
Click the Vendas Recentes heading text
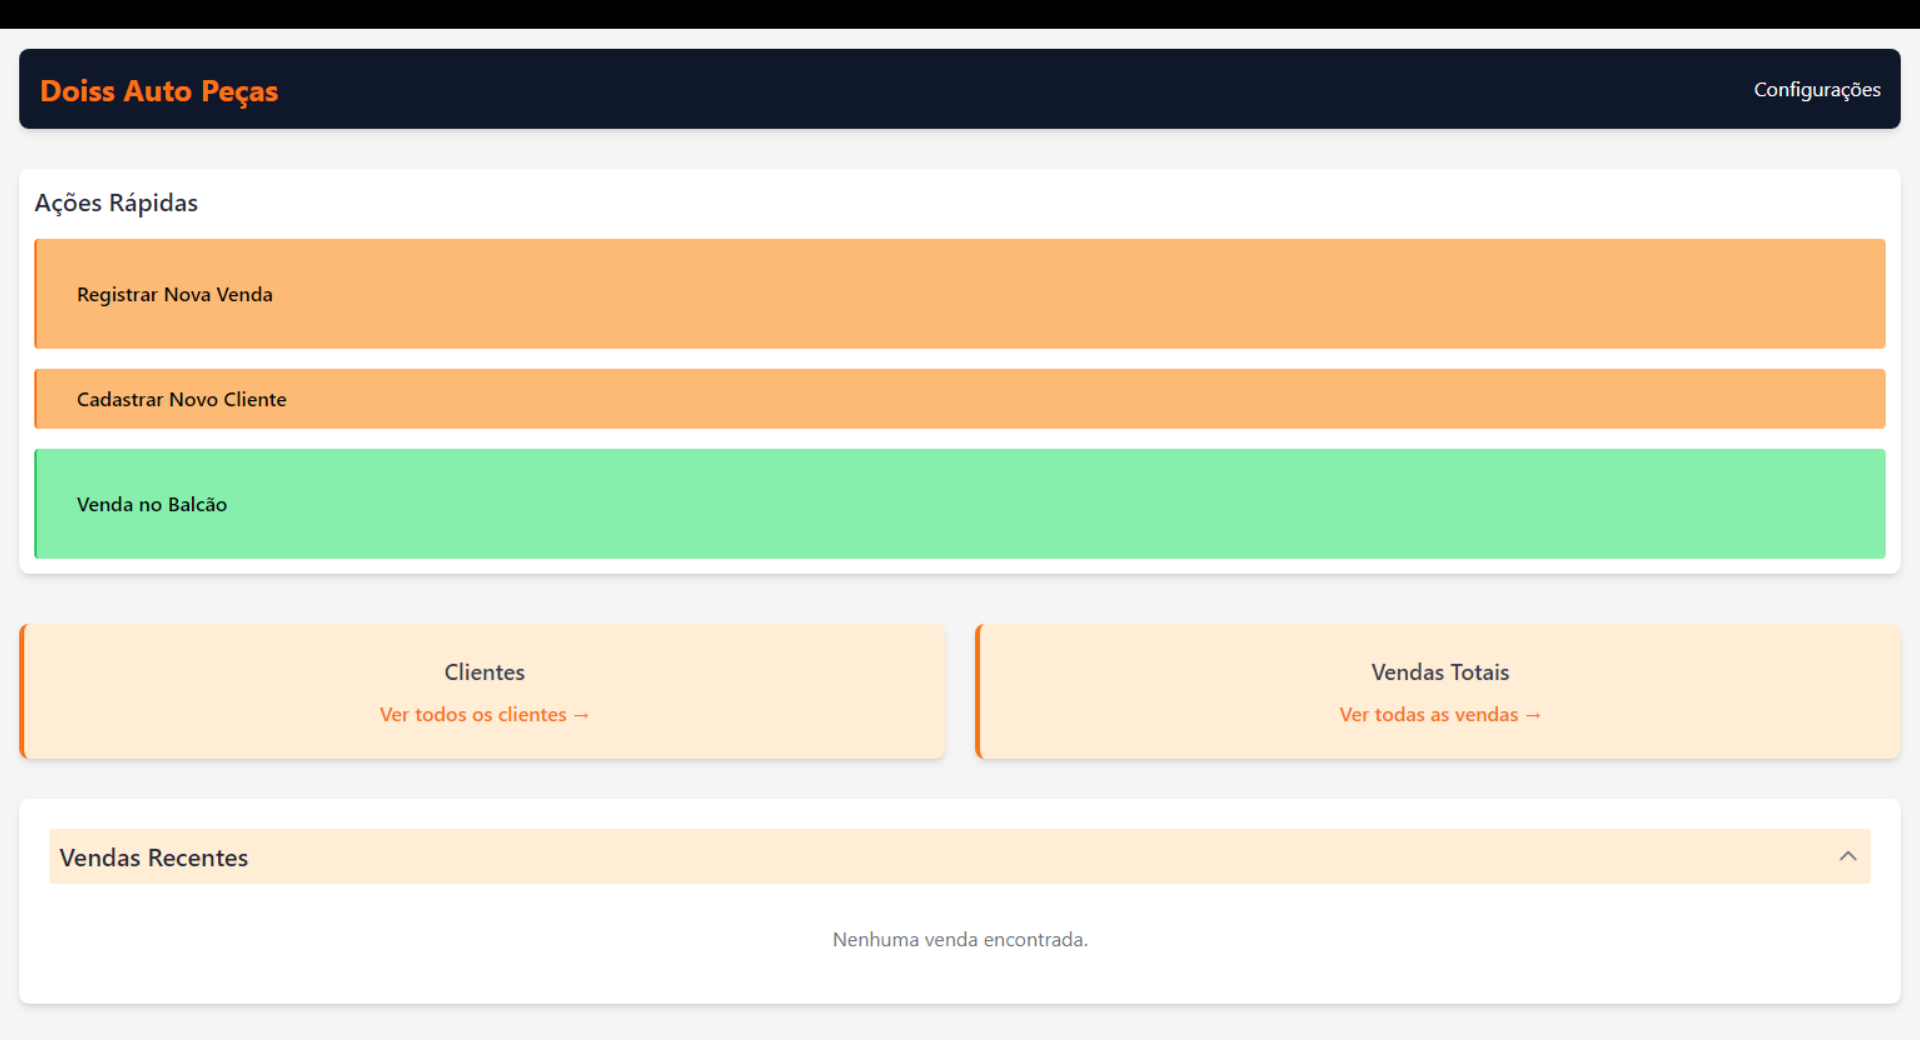coord(154,858)
